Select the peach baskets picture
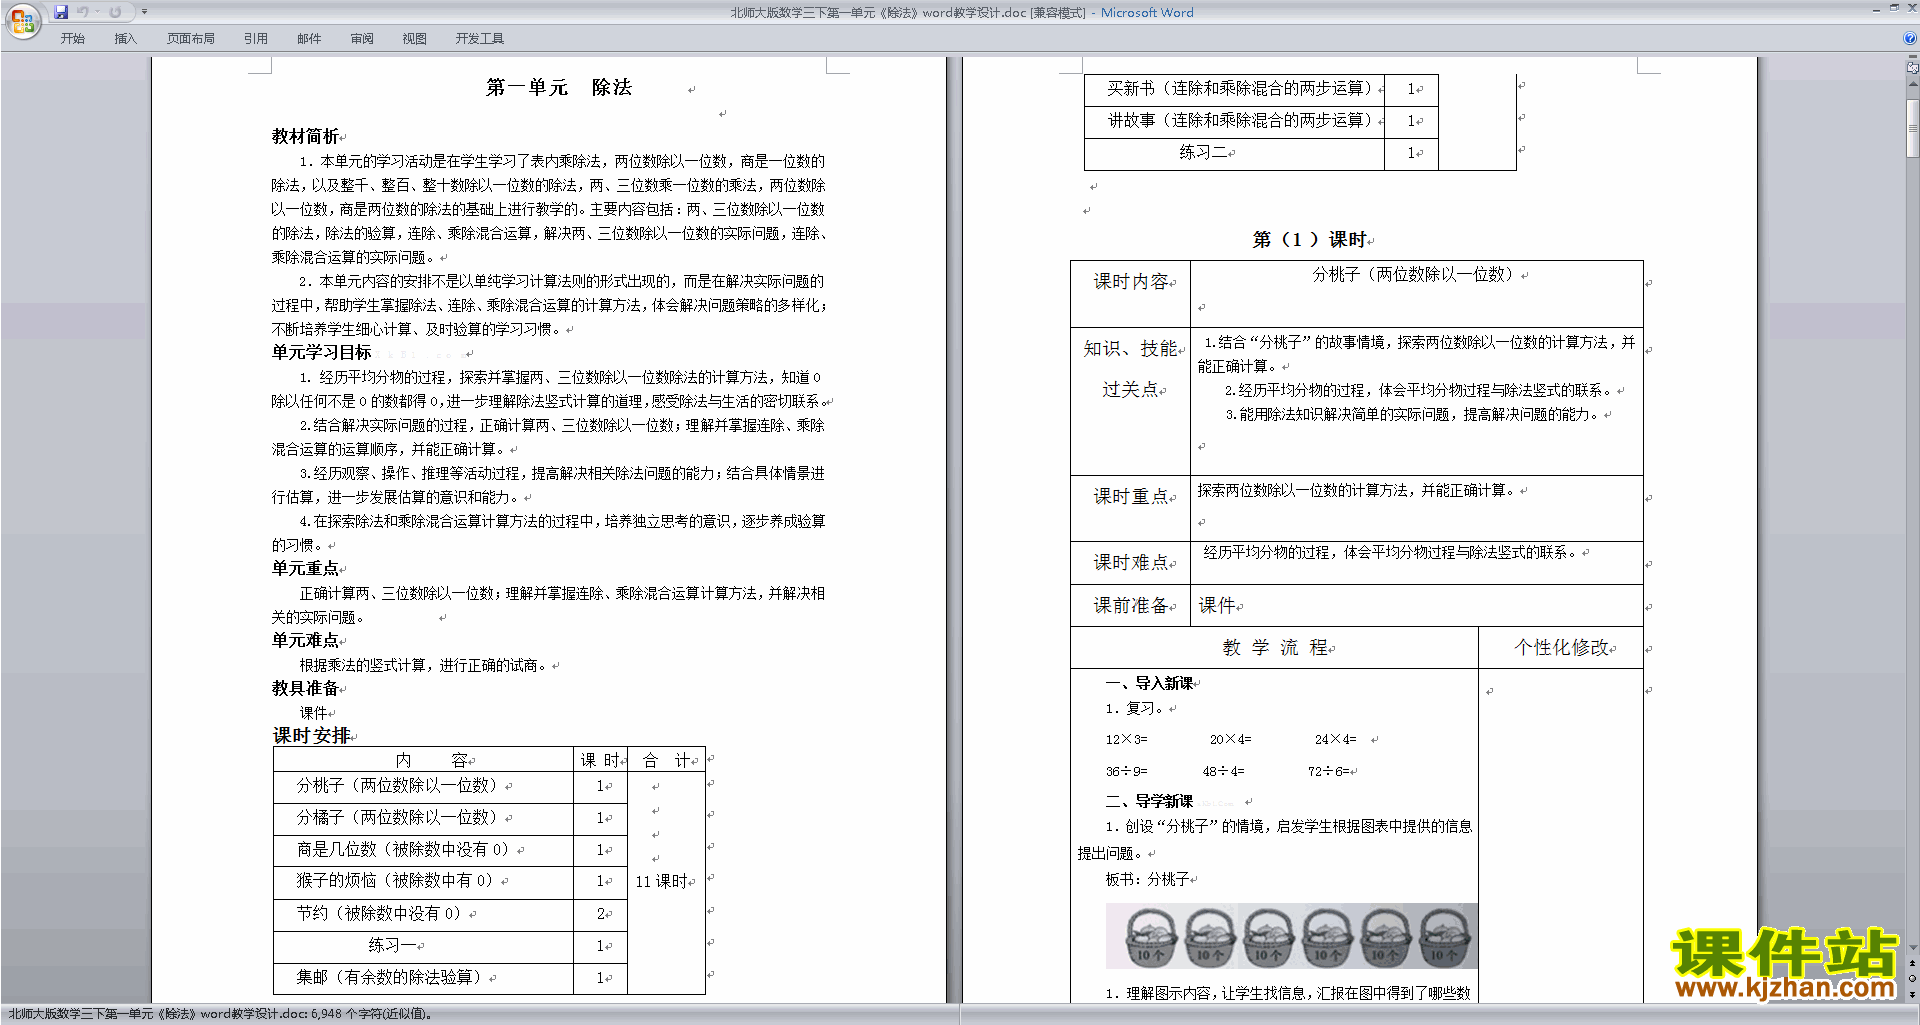The image size is (1920, 1025). tap(1291, 936)
